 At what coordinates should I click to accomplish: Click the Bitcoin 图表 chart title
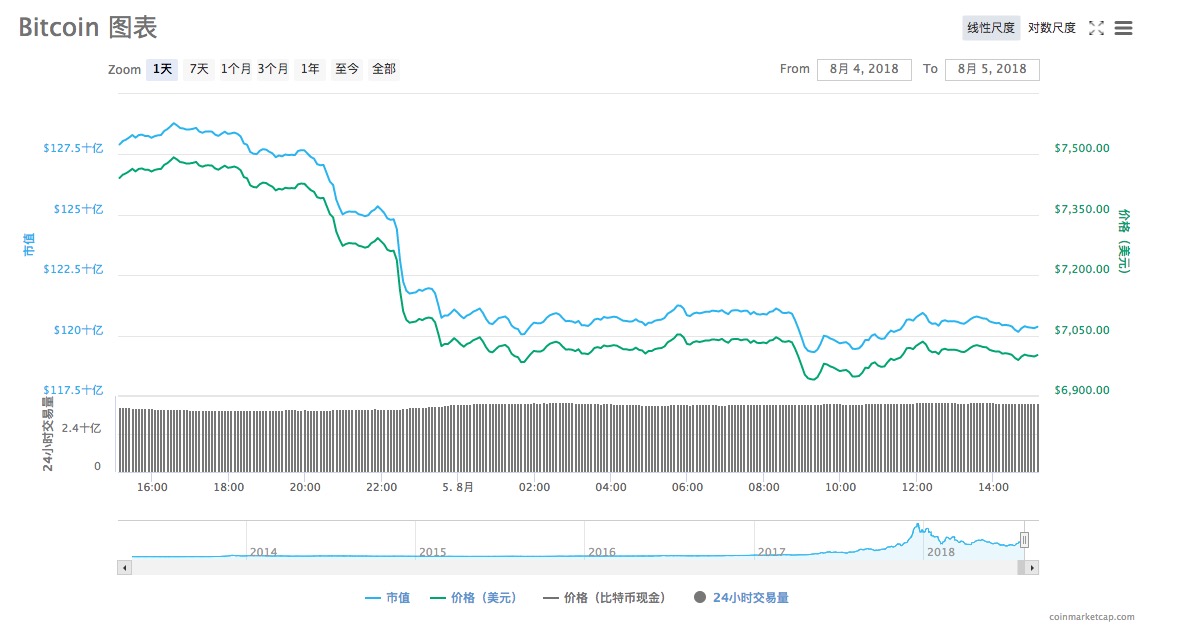88,27
